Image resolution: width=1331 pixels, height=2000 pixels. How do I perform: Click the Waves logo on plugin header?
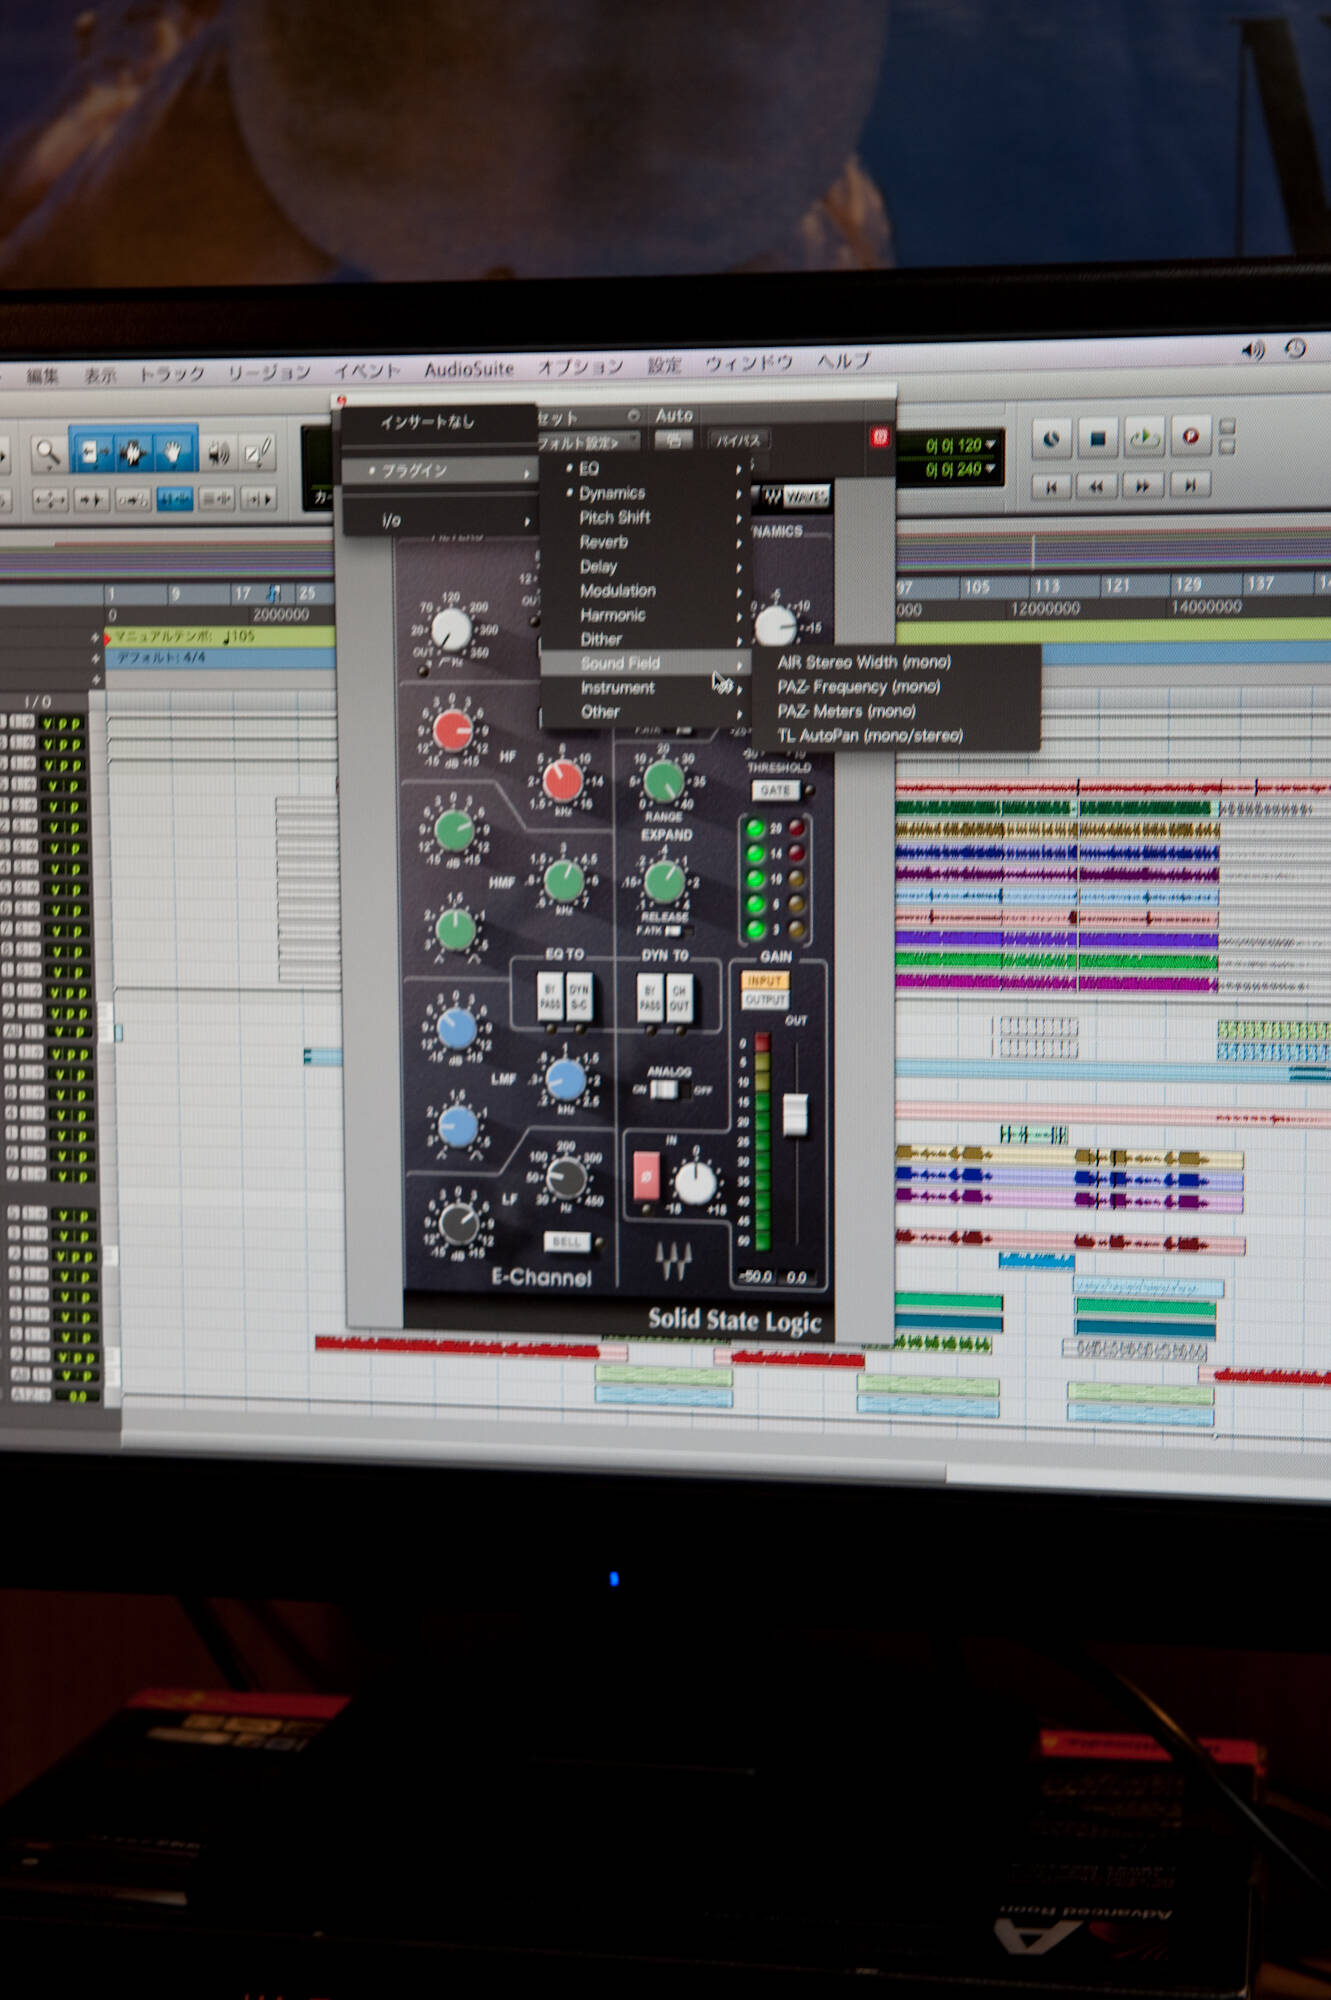(x=796, y=496)
